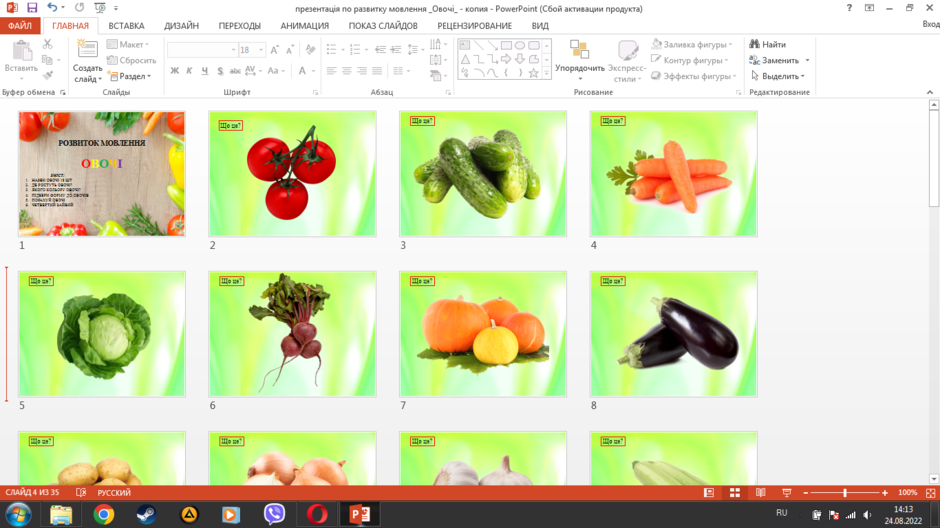Clear all formatting icon

pos(310,50)
